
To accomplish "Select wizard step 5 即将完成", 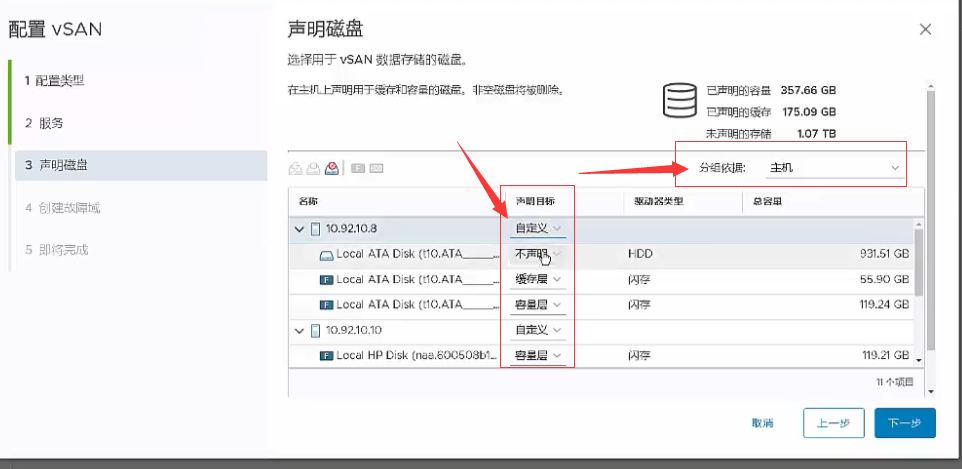I will (x=56, y=250).
